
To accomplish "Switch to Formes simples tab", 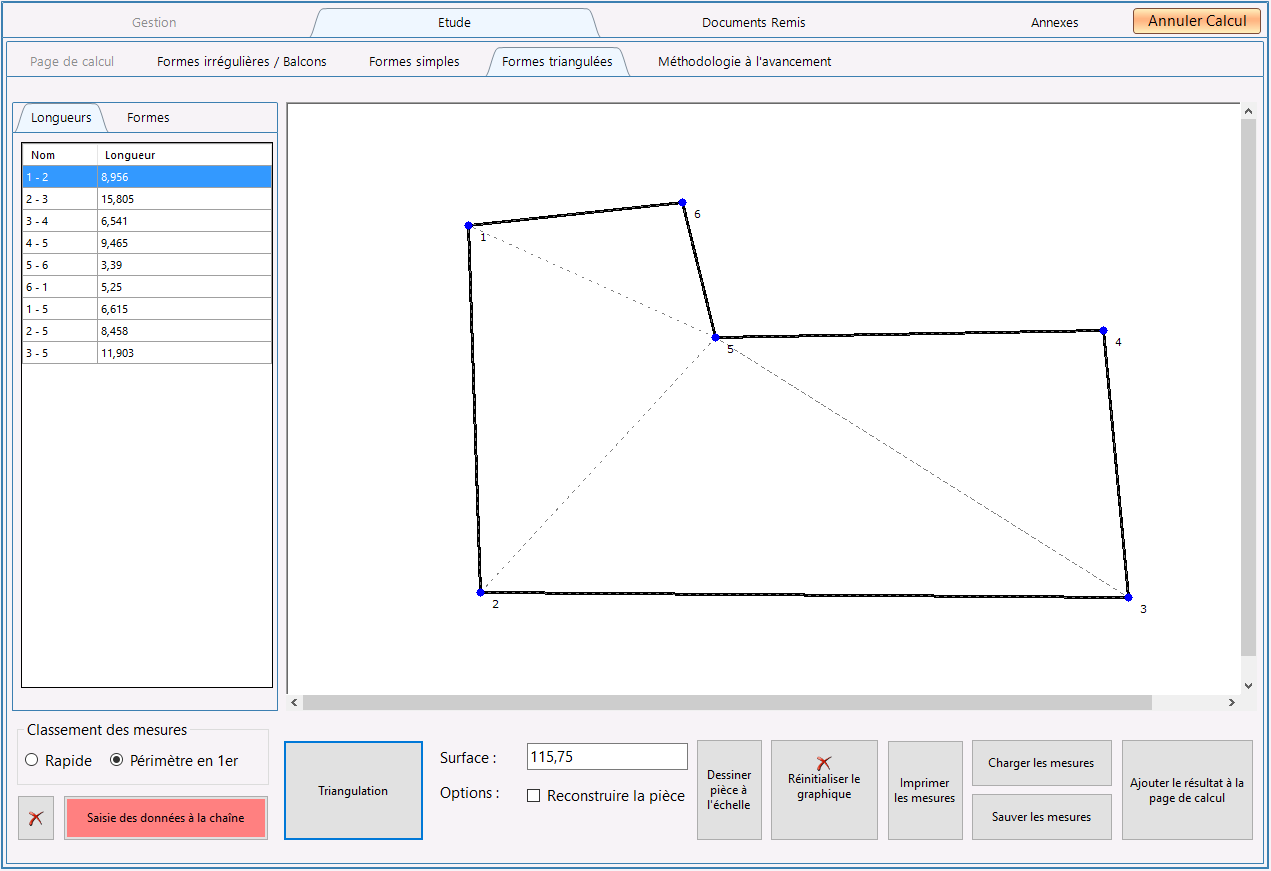I will tap(414, 61).
